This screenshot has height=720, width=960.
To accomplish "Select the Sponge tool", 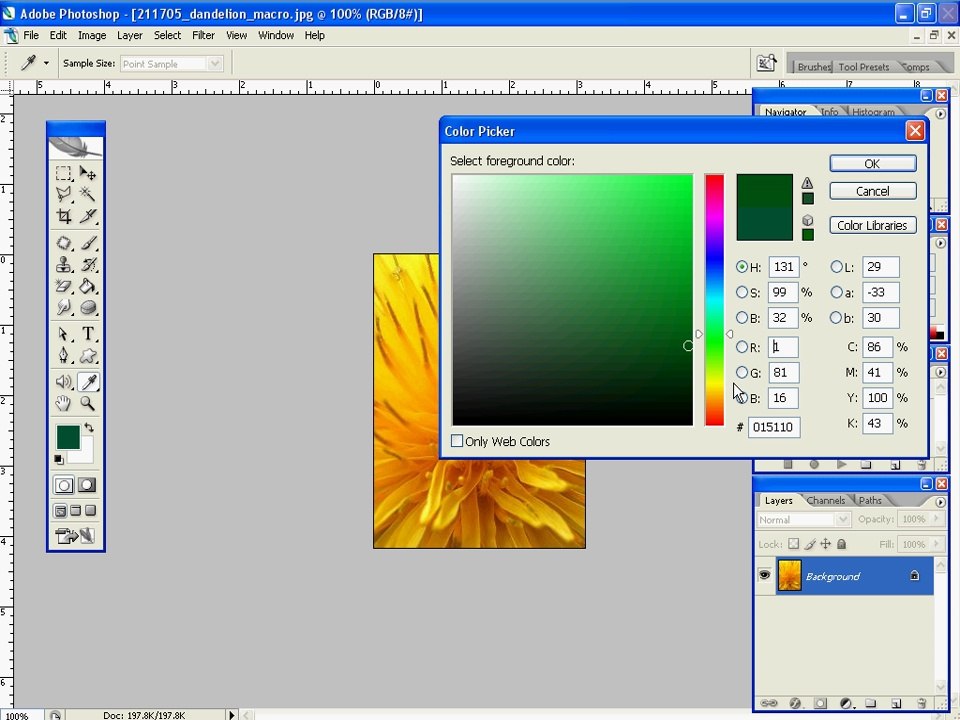I will coord(88,307).
